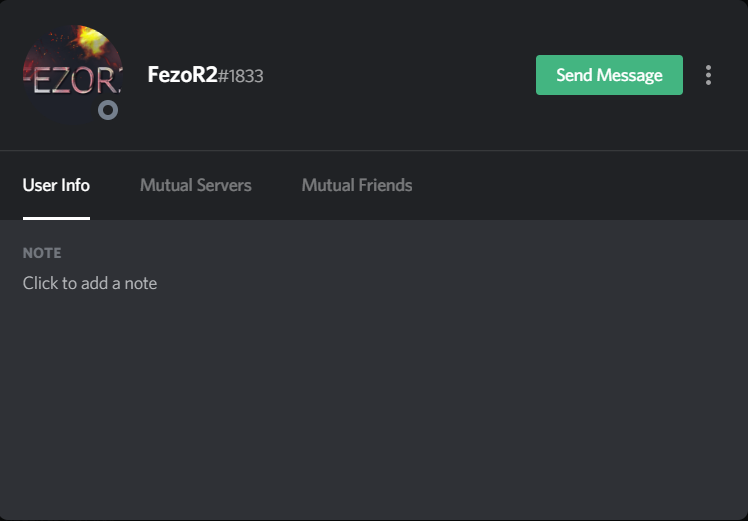Click the status badge on the avatar corner

[x=108, y=110]
